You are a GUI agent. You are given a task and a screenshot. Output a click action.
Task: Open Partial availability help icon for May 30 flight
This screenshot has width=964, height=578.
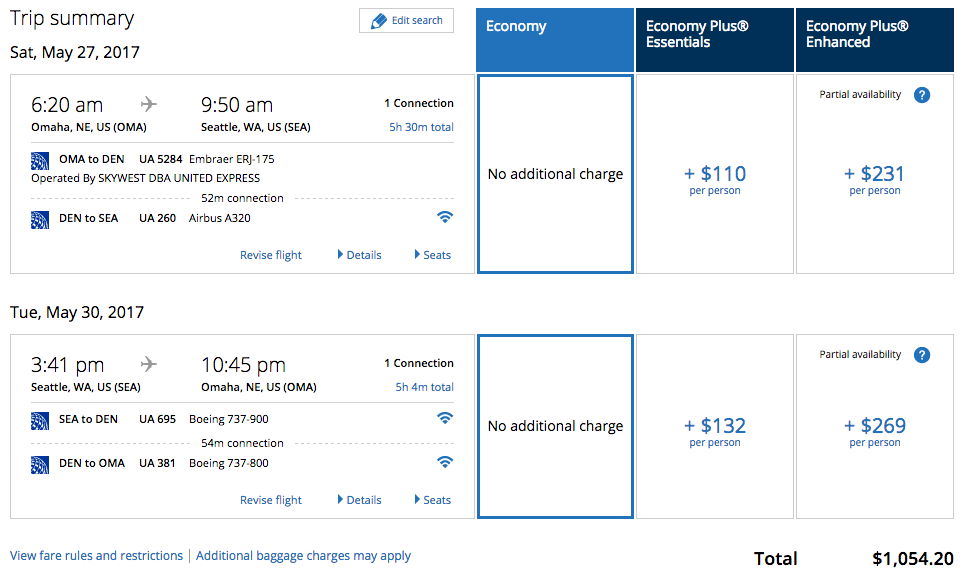click(x=922, y=355)
